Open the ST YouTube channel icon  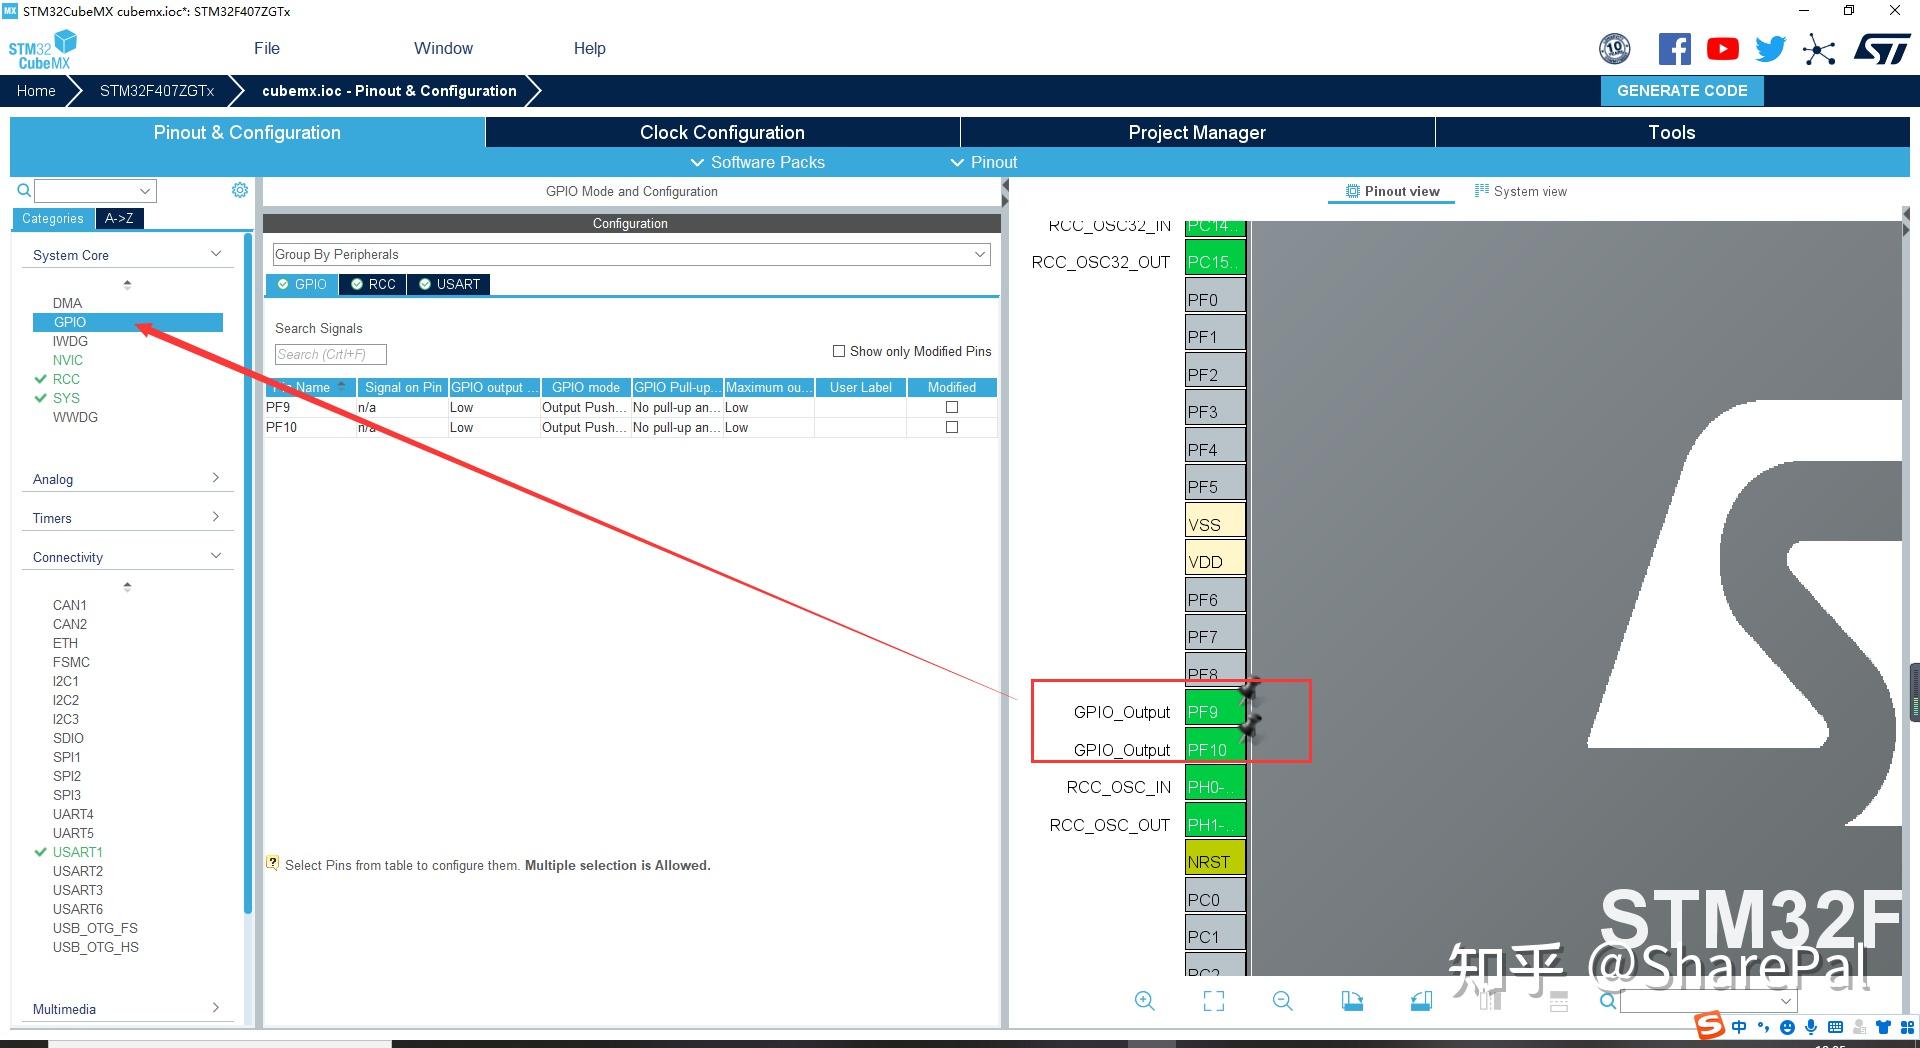pos(1723,49)
